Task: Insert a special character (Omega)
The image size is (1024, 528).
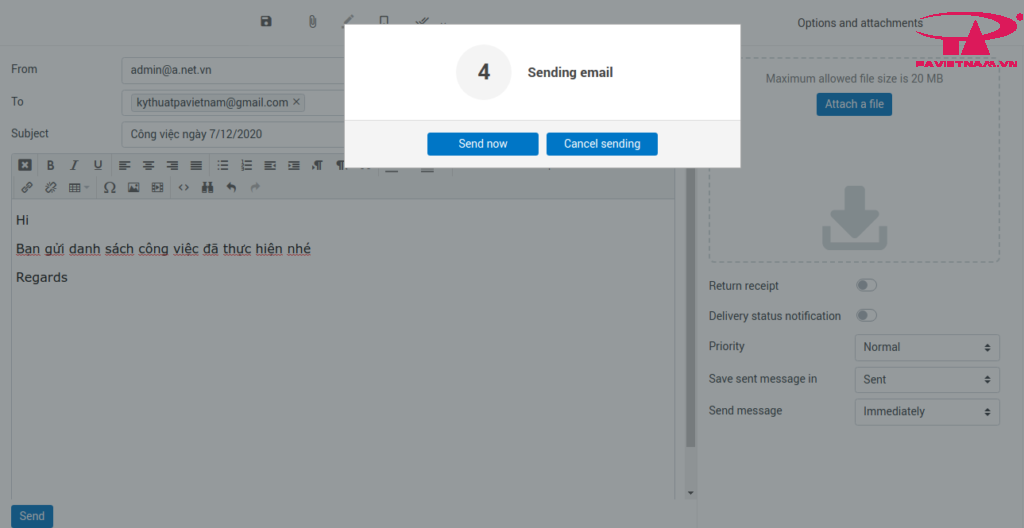Action: [109, 187]
